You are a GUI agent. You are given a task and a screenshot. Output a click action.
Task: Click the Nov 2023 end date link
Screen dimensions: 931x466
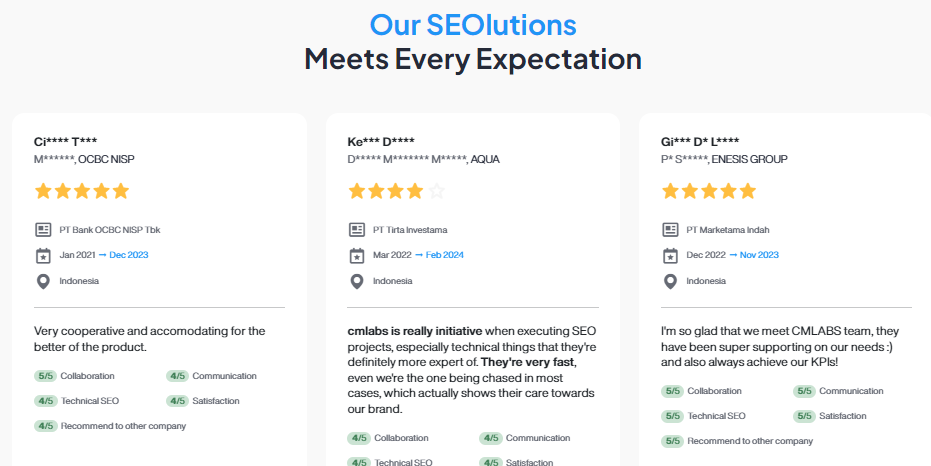[x=759, y=255]
